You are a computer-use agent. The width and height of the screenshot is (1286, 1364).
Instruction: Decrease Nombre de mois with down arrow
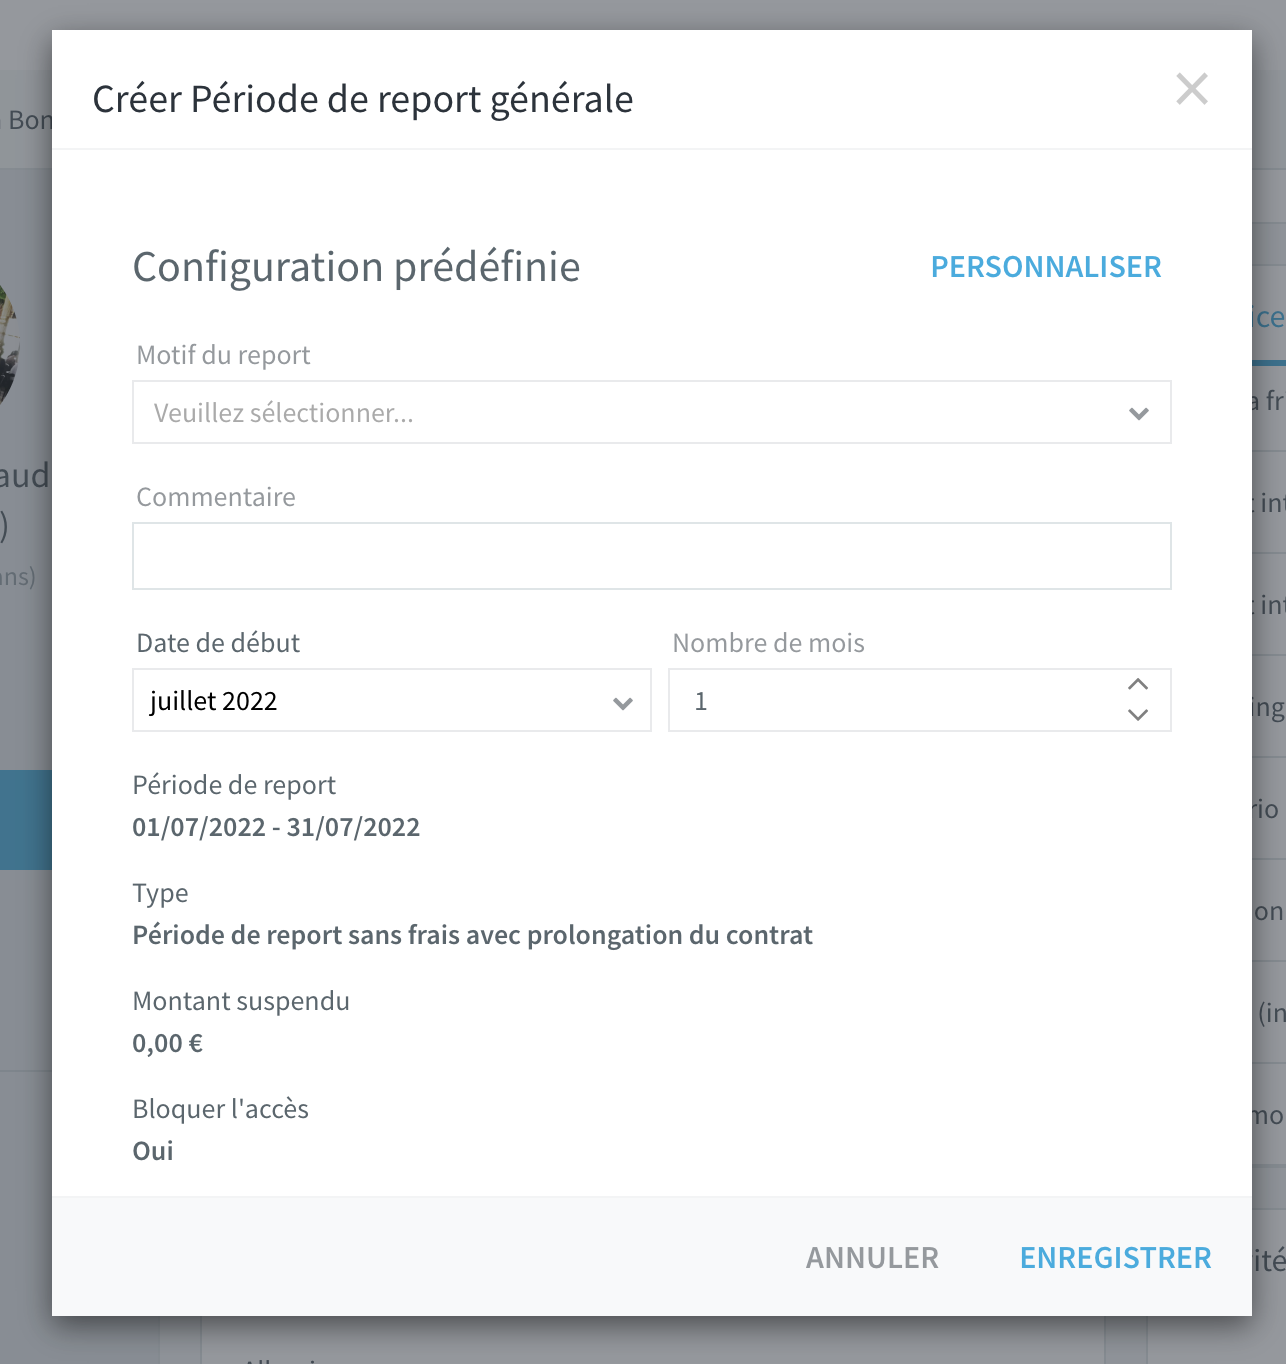(x=1138, y=714)
